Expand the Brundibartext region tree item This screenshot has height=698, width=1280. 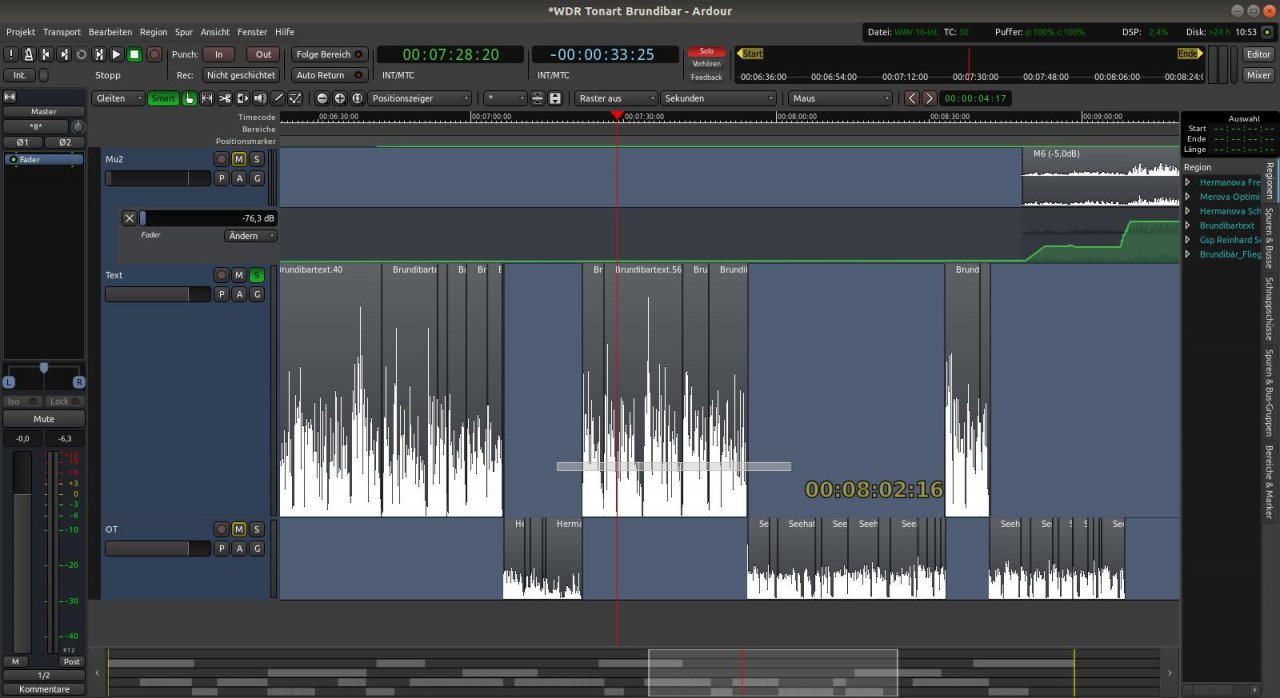pyautogui.click(x=1188, y=226)
